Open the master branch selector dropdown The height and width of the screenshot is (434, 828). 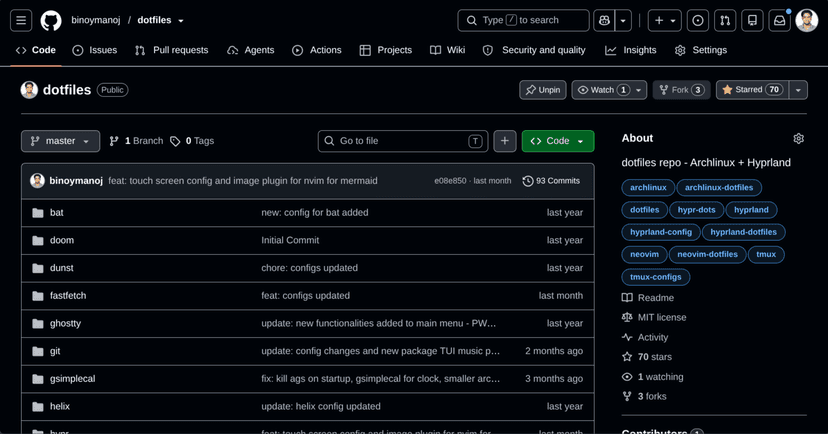point(60,141)
